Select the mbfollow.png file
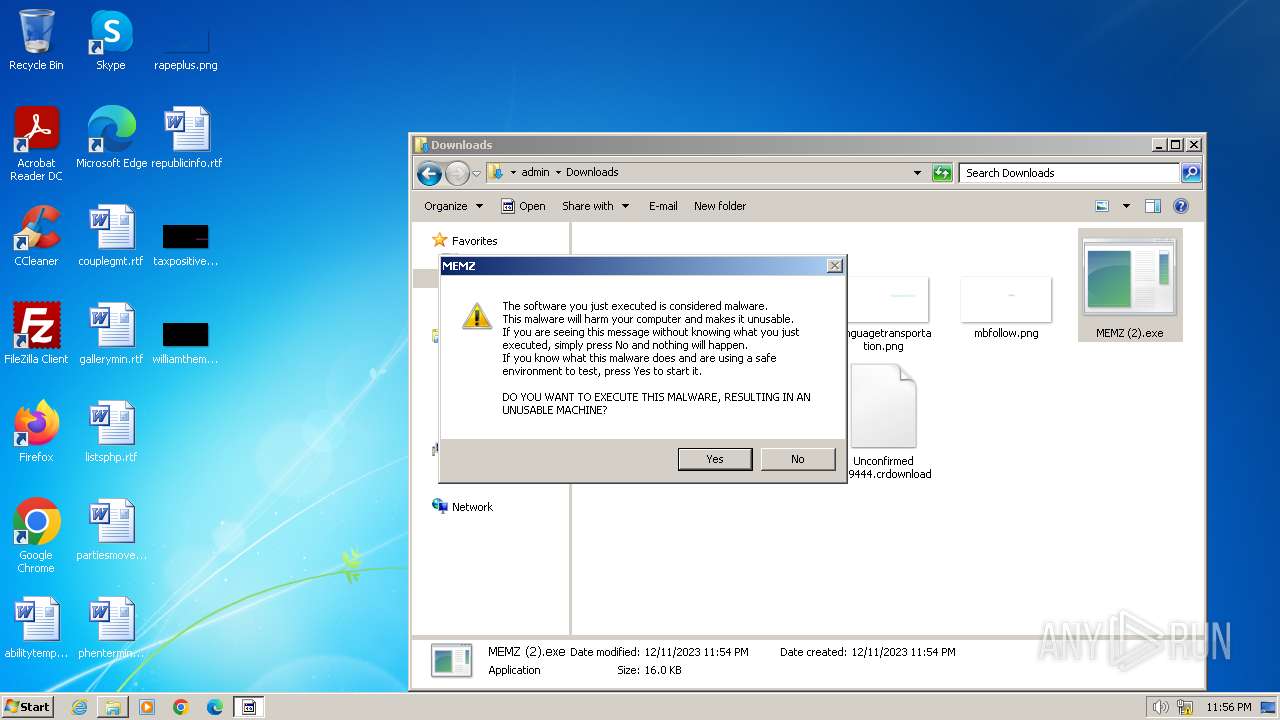Image resolution: width=1280 pixels, height=720 pixels. click(1006, 309)
